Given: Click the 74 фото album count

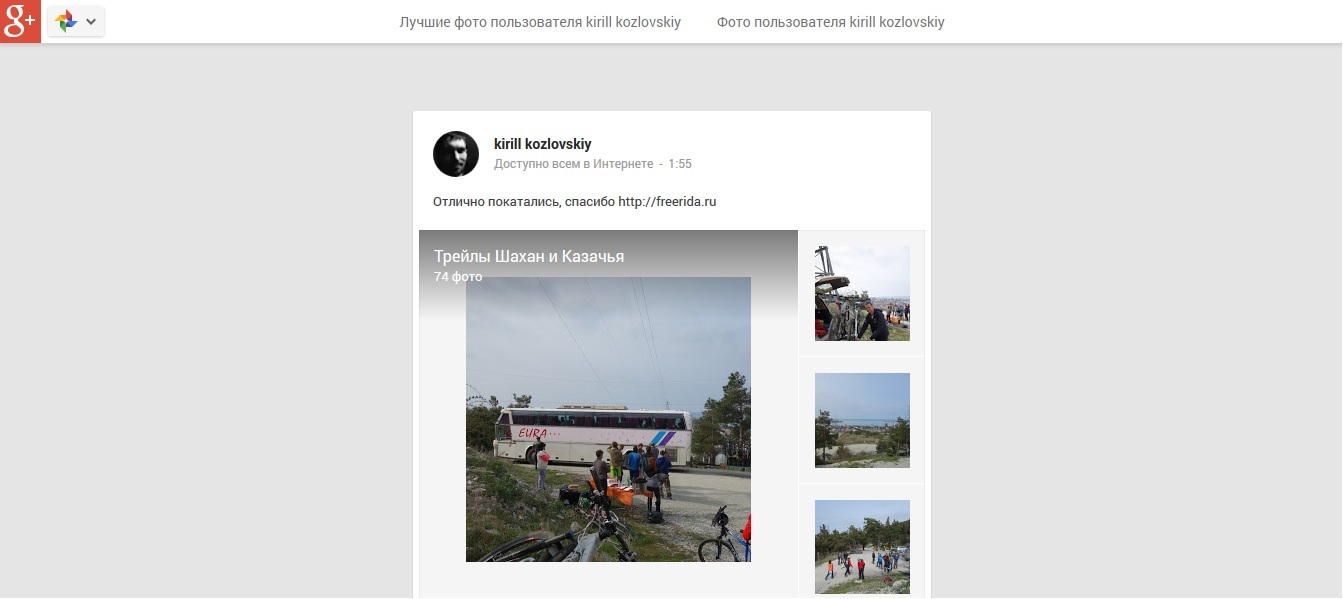Looking at the screenshot, I should [x=458, y=277].
